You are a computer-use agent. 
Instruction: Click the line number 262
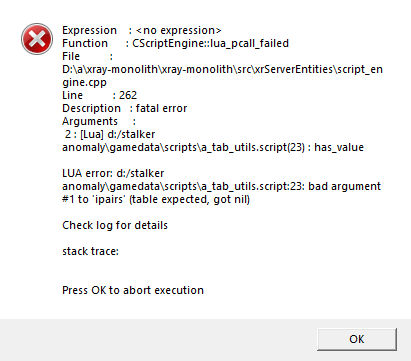[x=128, y=95]
